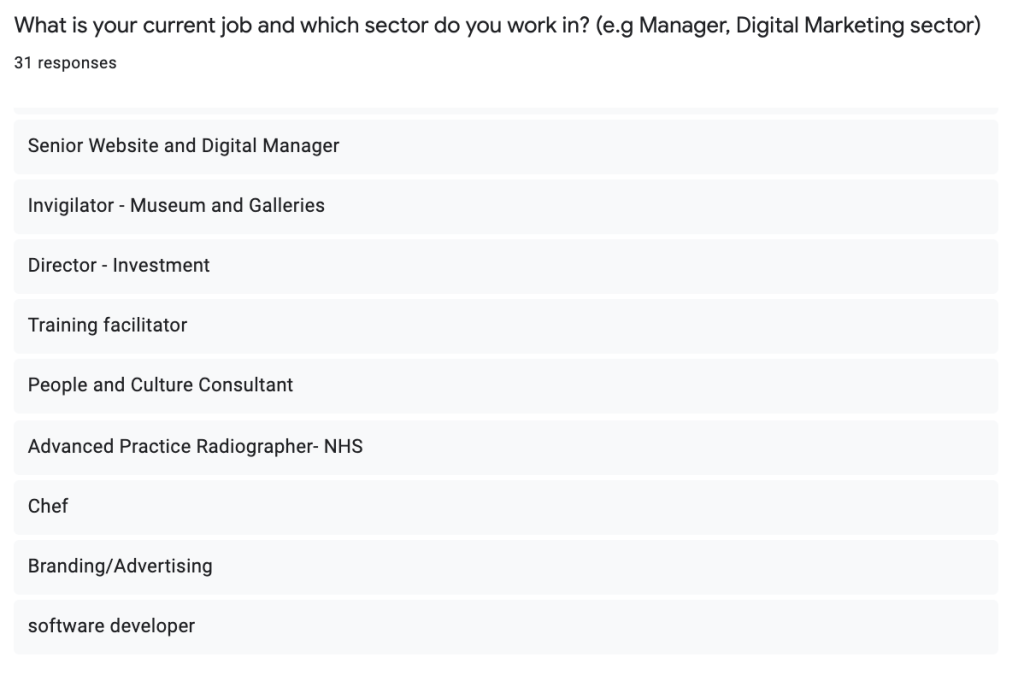Click the partially hidden response row above Senior Website
1024x675 pixels.
click(x=505, y=110)
